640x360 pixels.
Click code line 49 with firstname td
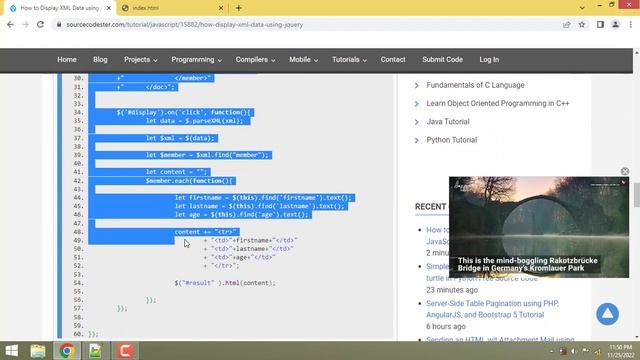click(x=250, y=240)
